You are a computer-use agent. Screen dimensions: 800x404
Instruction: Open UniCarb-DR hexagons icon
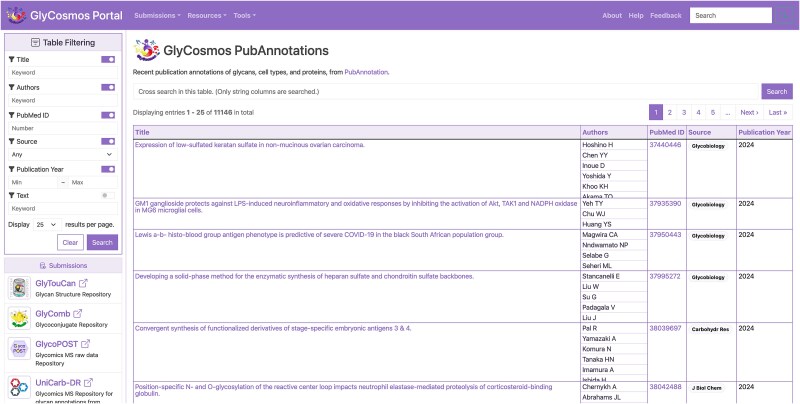point(19,387)
